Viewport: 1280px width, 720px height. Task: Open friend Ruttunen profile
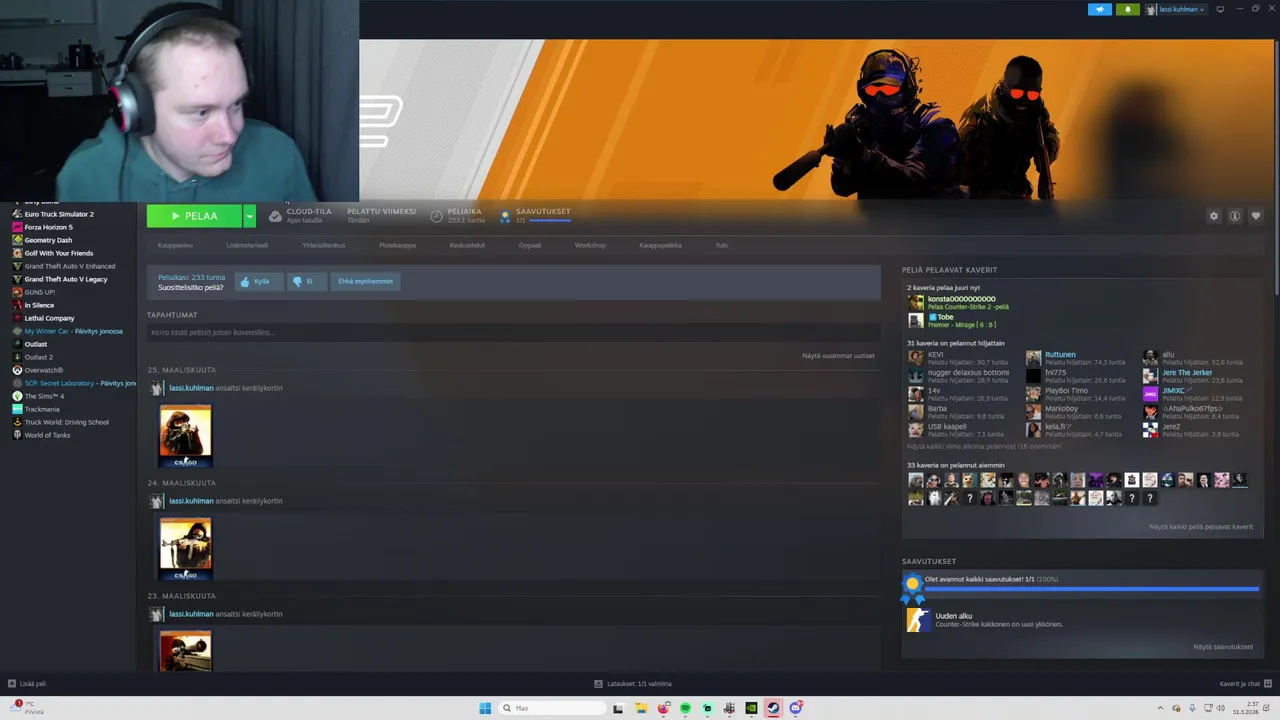pyautogui.click(x=1060, y=354)
